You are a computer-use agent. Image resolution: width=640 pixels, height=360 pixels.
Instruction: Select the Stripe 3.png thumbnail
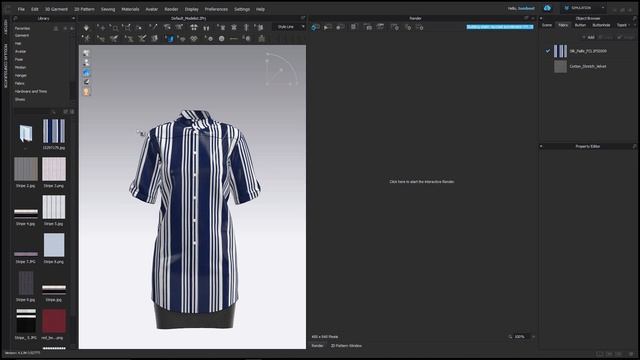pyautogui.click(x=54, y=169)
